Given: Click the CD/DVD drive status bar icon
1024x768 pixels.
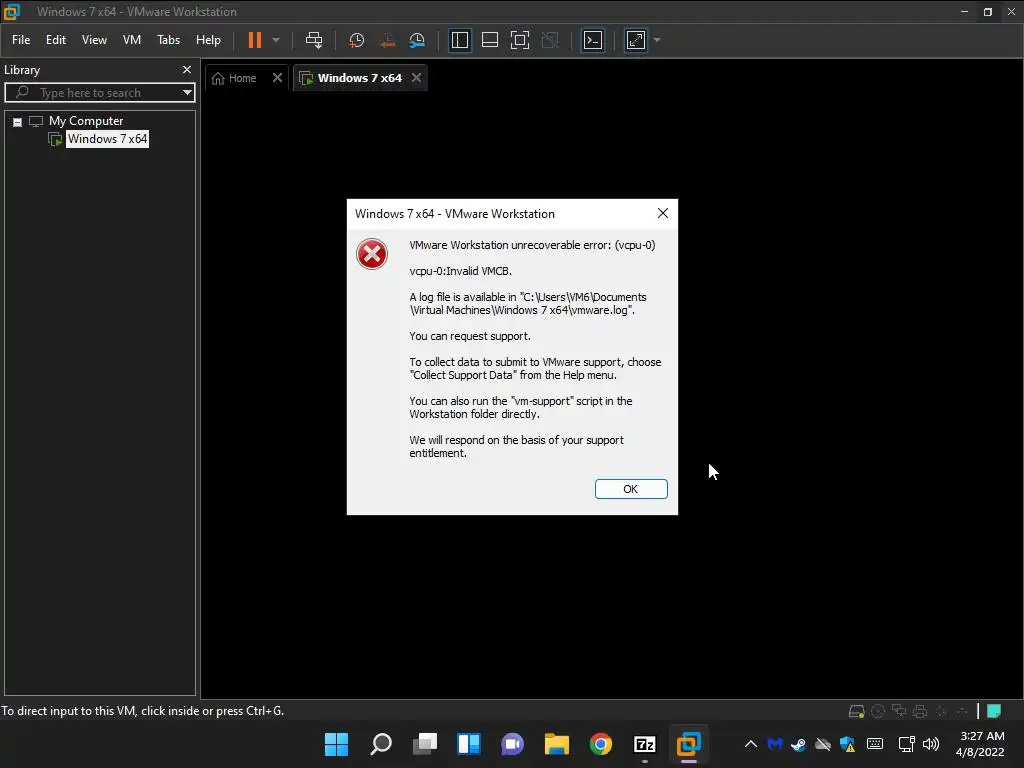Looking at the screenshot, I should 878,711.
